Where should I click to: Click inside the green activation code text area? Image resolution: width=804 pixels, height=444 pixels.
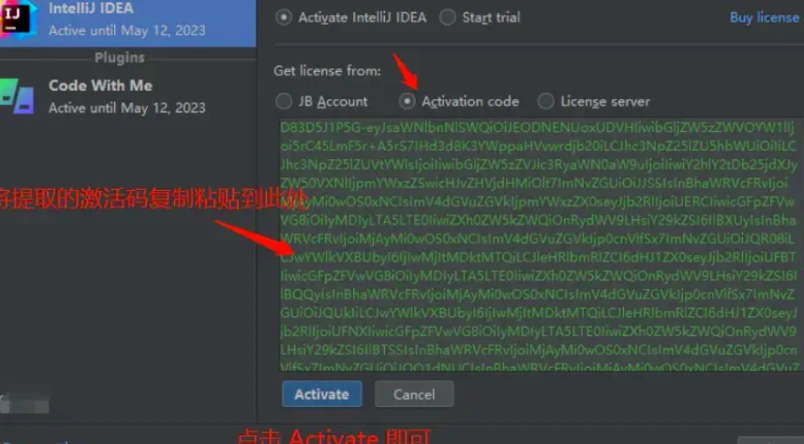pyautogui.click(x=539, y=245)
